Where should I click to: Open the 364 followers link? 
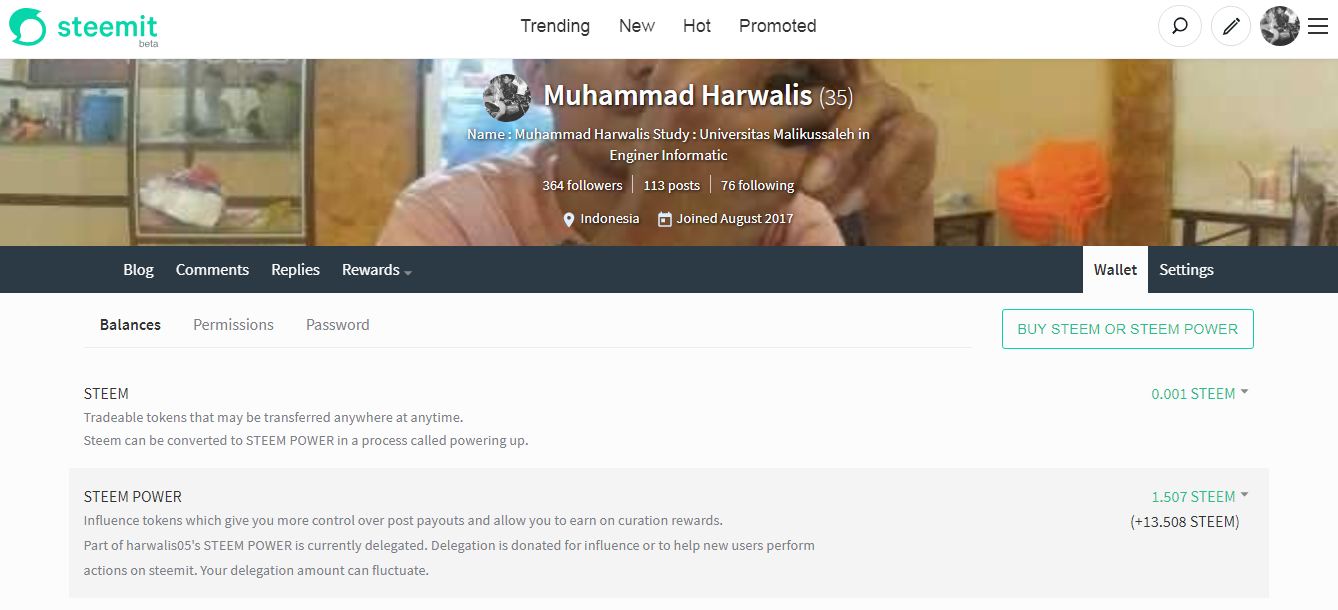click(582, 185)
